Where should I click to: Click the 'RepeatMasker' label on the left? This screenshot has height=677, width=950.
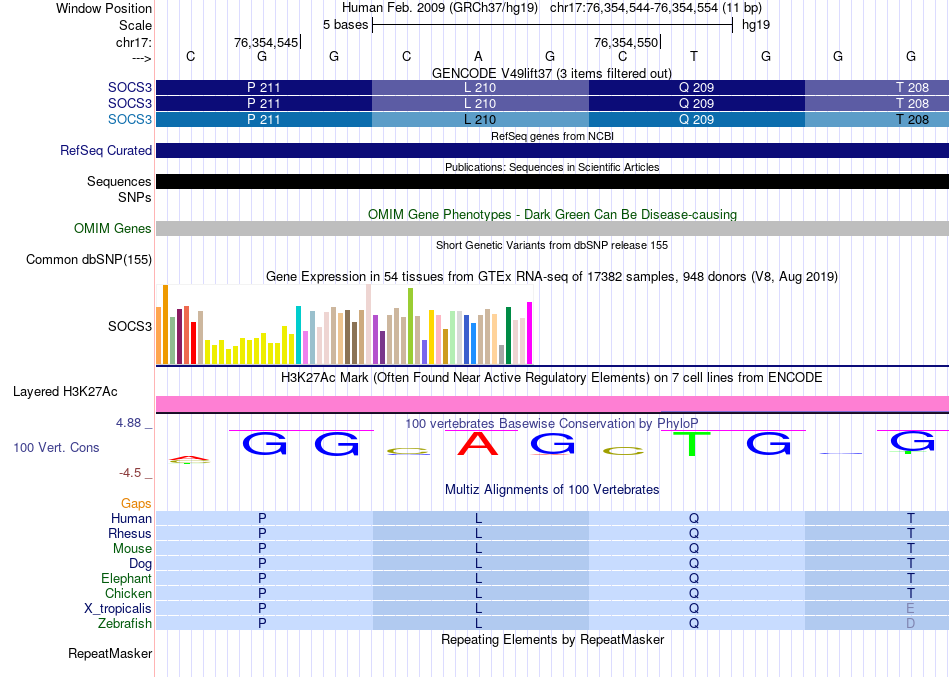110,653
